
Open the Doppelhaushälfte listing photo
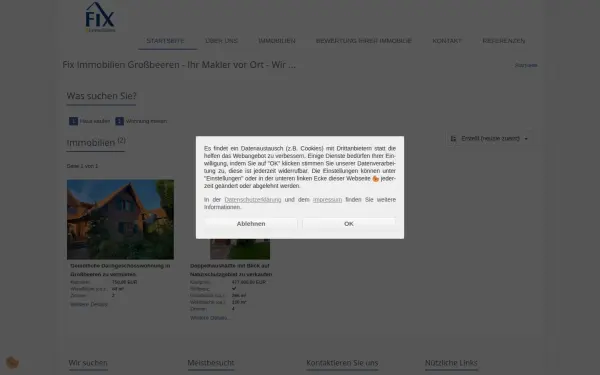click(x=240, y=249)
